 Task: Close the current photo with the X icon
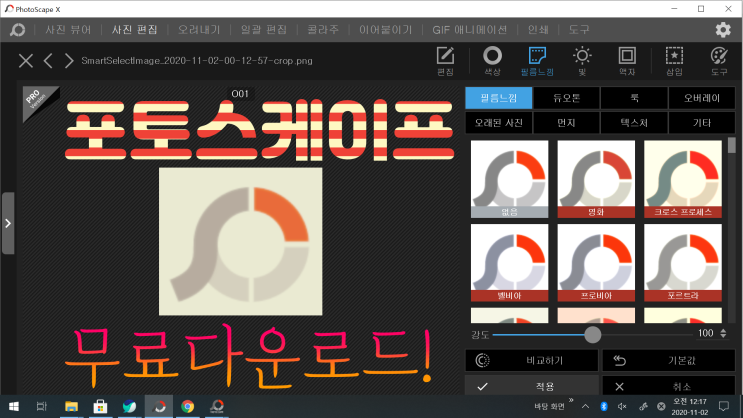[x=26, y=61]
